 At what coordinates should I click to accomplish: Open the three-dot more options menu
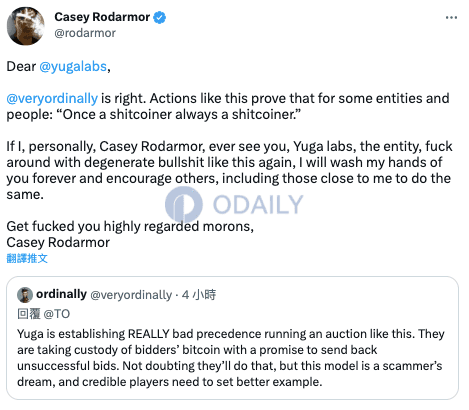tap(451, 17)
